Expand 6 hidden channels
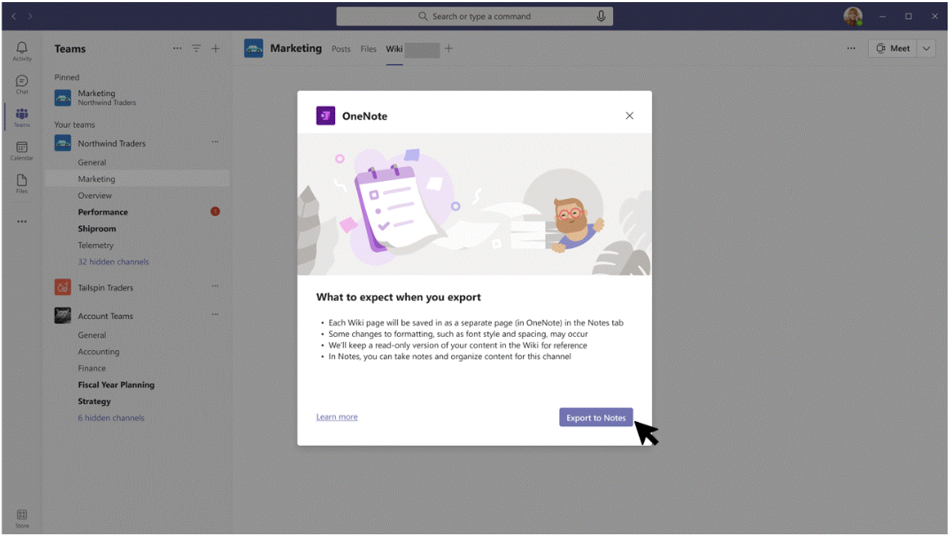 pos(111,418)
